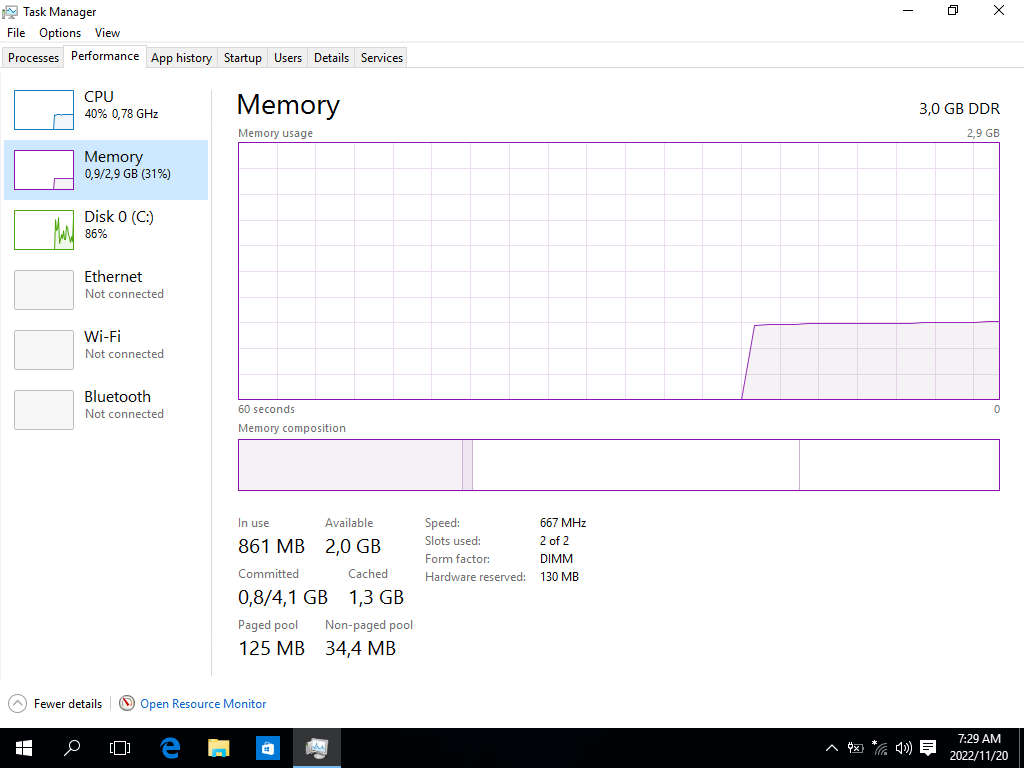Viewport: 1024px width, 768px height.
Task: Open the volume control in system tray
Action: pos(904,747)
